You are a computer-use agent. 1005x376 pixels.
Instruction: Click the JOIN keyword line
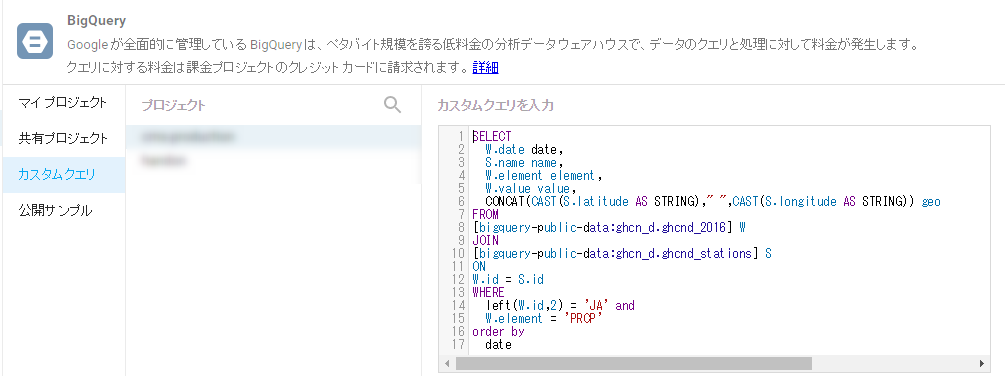pos(485,241)
